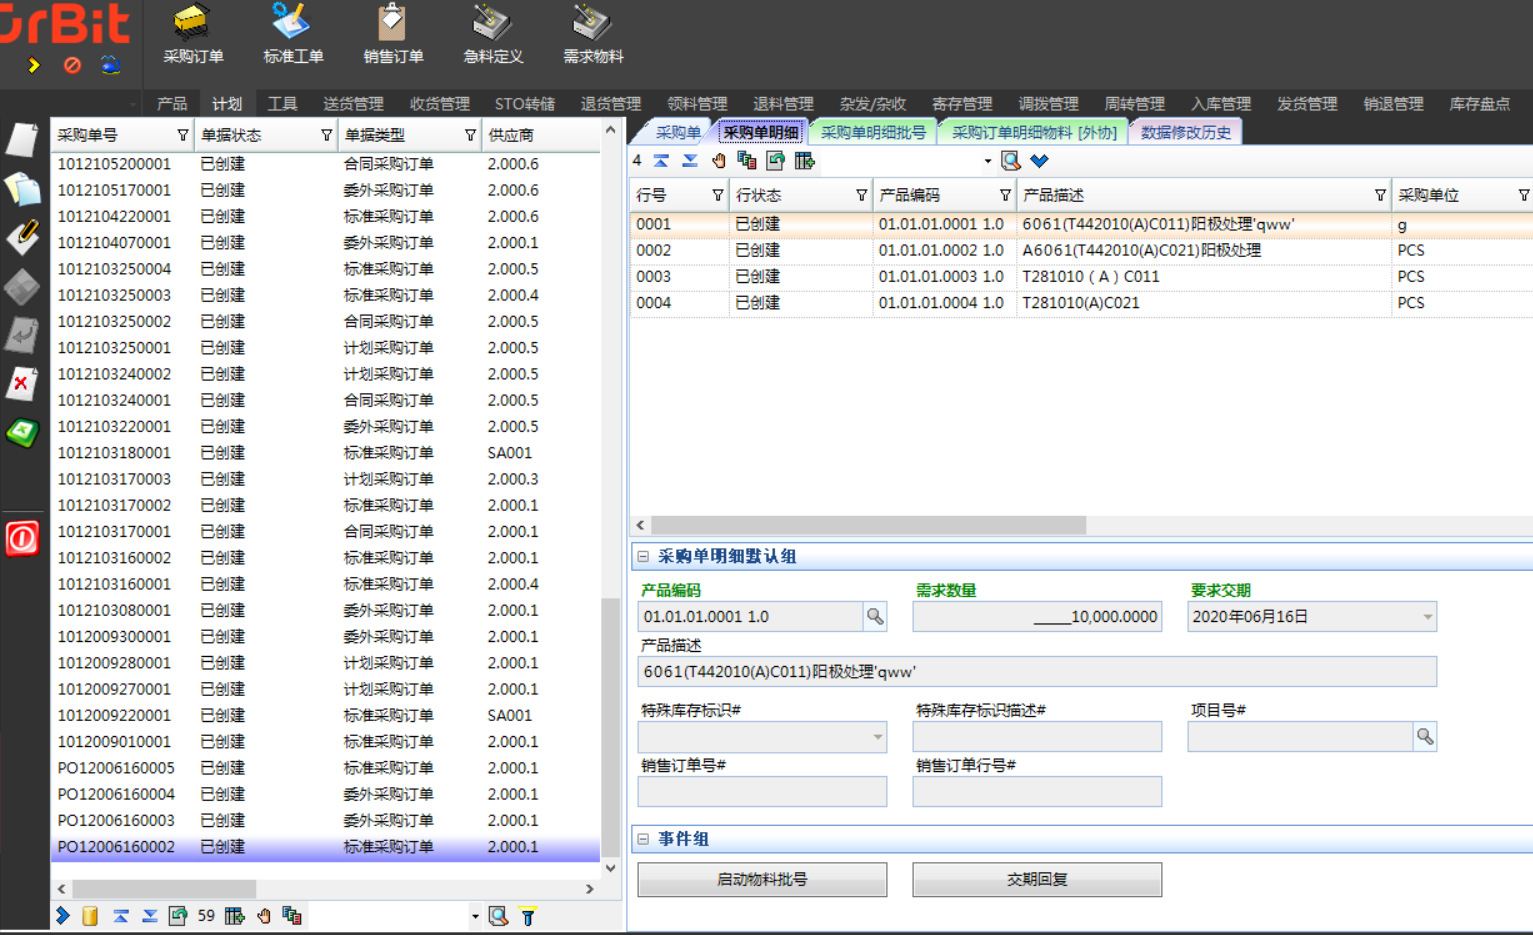Click the detail grid horizontal scrollbar
This screenshot has height=935, width=1533.
868,525
